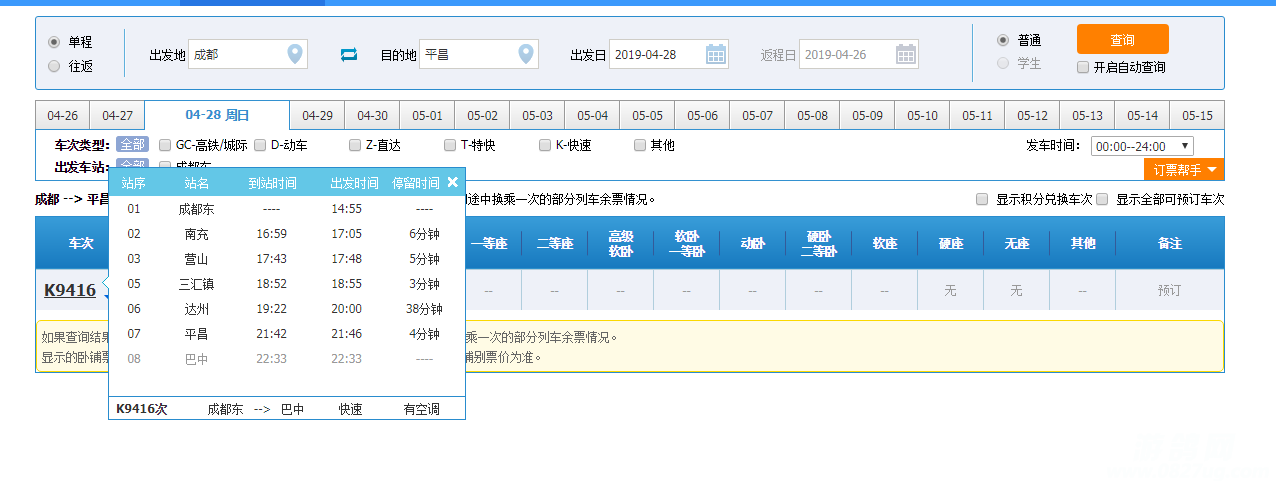Select the 单程 one-way radio button
The image size is (1276, 486).
tap(54, 42)
